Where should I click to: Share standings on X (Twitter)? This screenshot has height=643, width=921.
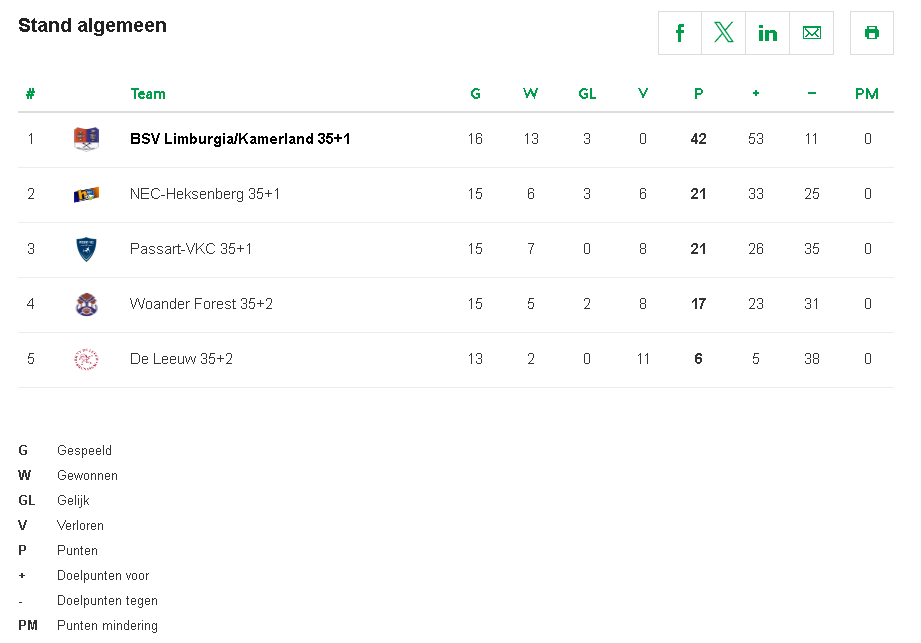point(724,33)
